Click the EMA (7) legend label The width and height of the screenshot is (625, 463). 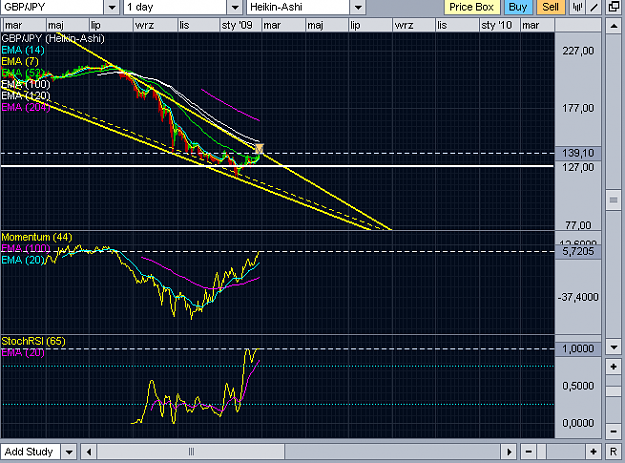[20, 61]
